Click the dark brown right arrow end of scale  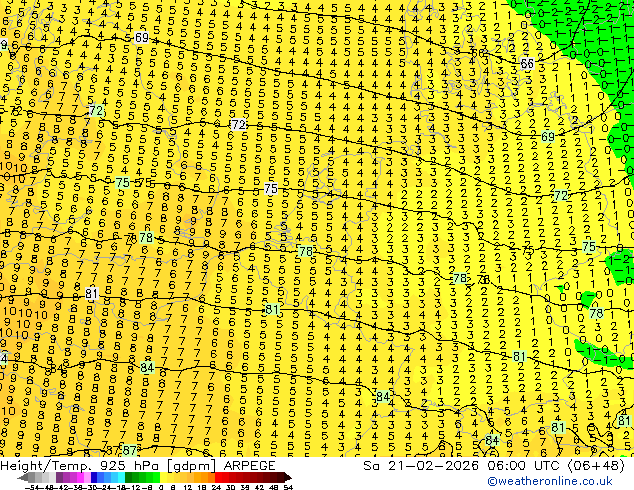tap(288, 477)
